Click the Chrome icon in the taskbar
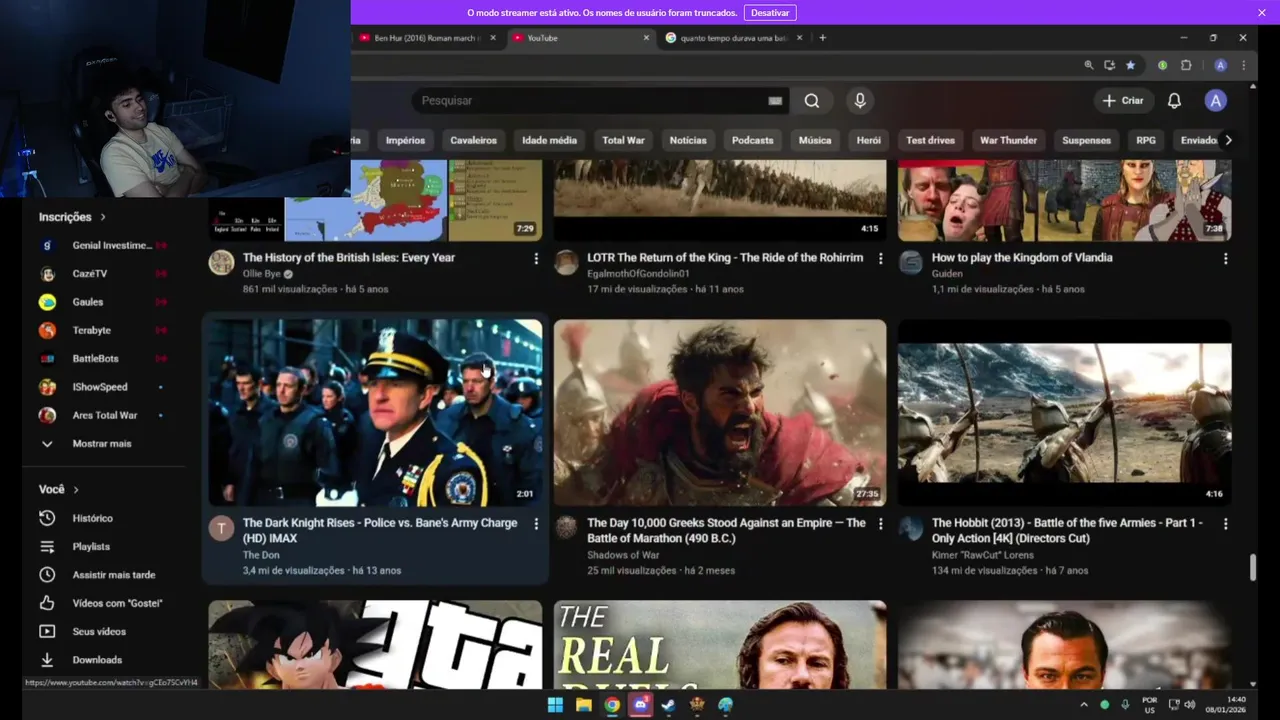 pyautogui.click(x=612, y=705)
